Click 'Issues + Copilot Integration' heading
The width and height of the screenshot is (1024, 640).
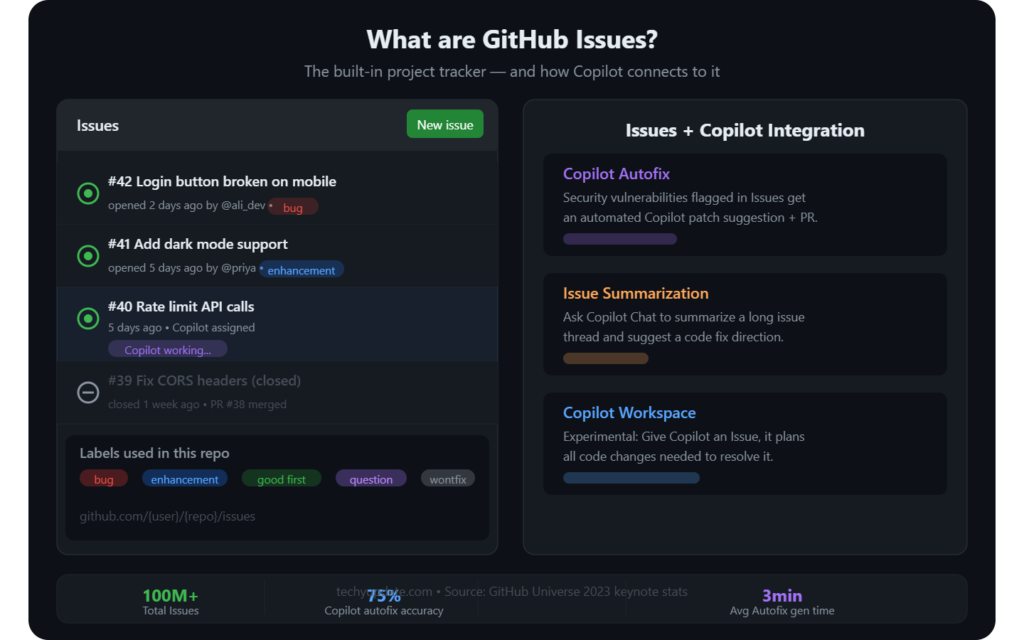[745, 131]
